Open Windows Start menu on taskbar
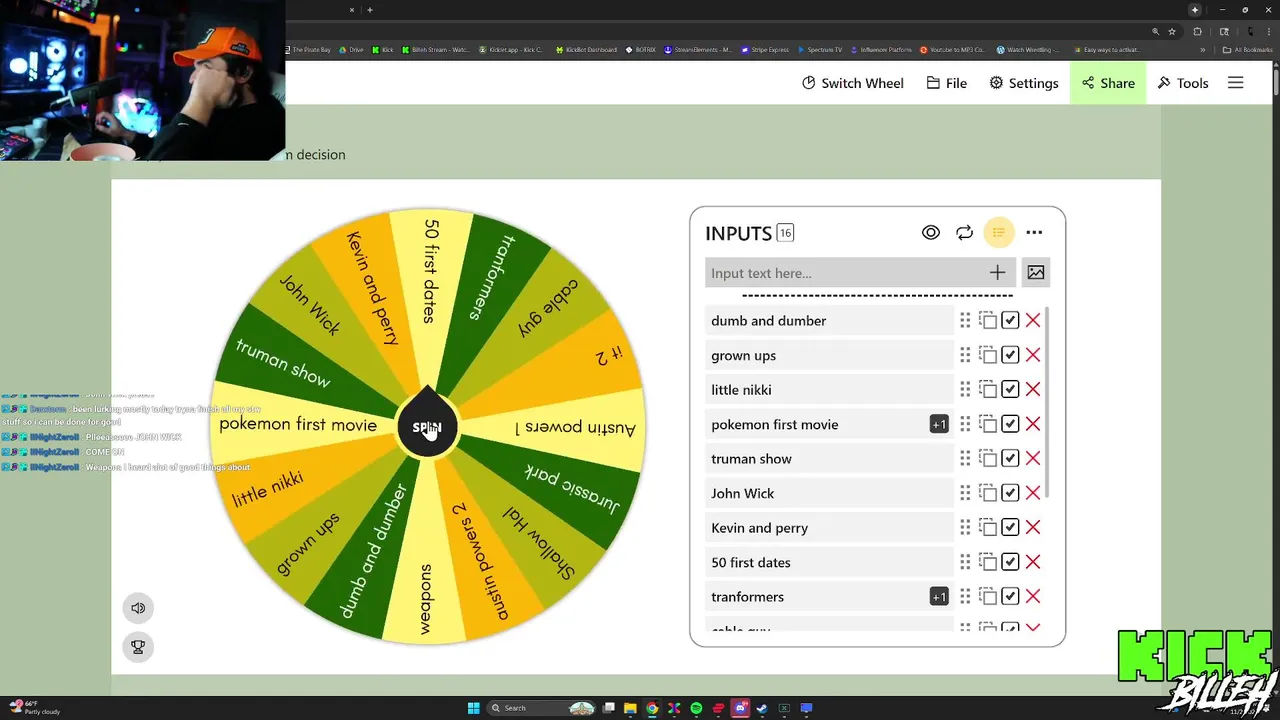The width and height of the screenshot is (1280, 720). [473, 708]
